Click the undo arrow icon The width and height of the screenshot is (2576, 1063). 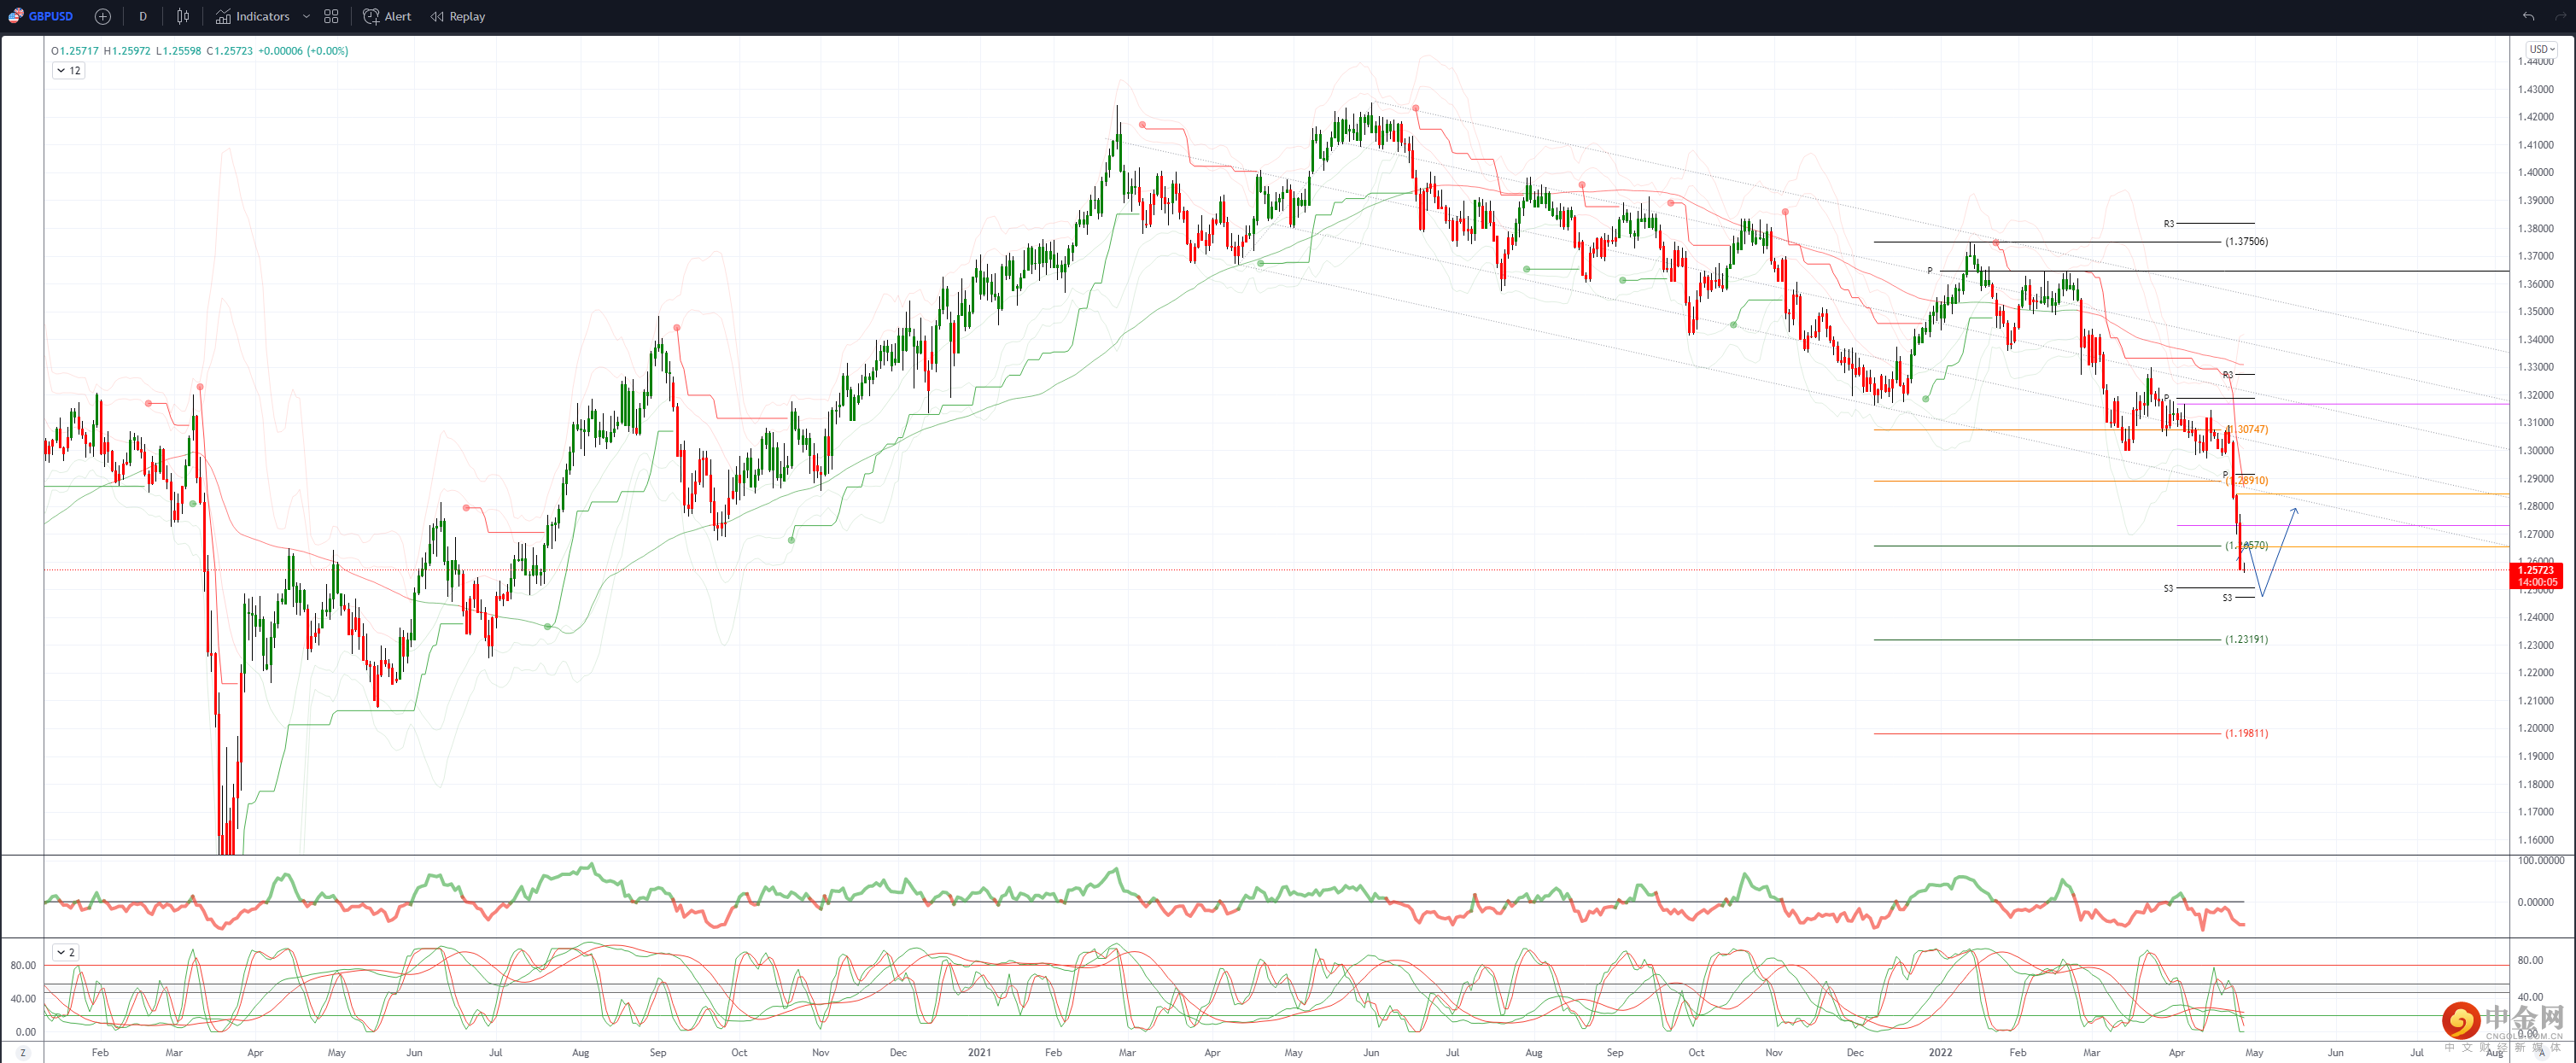(2528, 16)
